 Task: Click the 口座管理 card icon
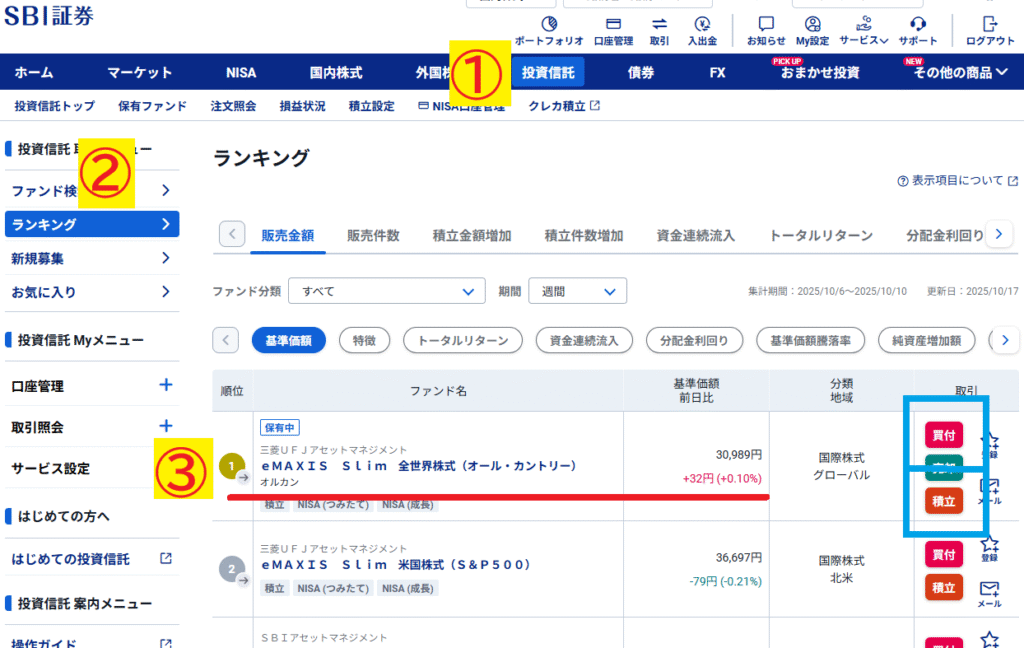tap(613, 24)
